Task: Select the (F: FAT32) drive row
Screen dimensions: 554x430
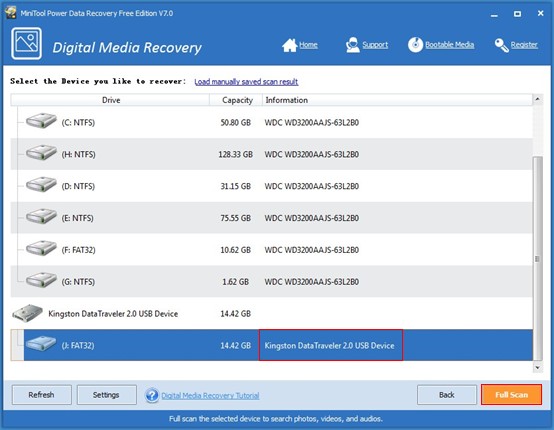Action: pos(271,249)
